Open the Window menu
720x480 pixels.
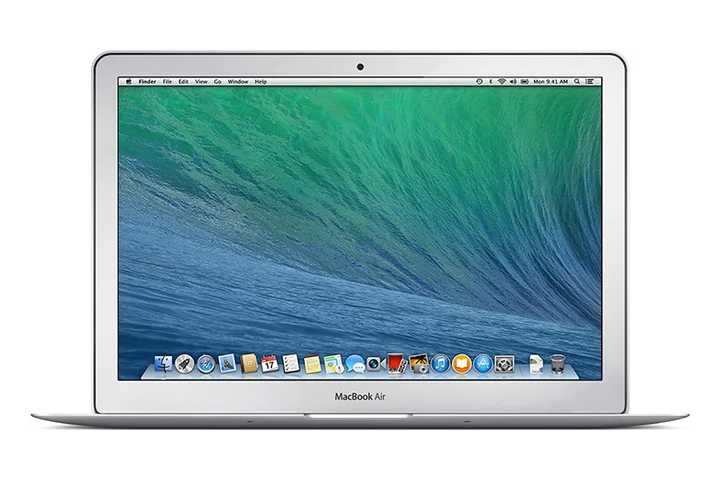[238, 81]
